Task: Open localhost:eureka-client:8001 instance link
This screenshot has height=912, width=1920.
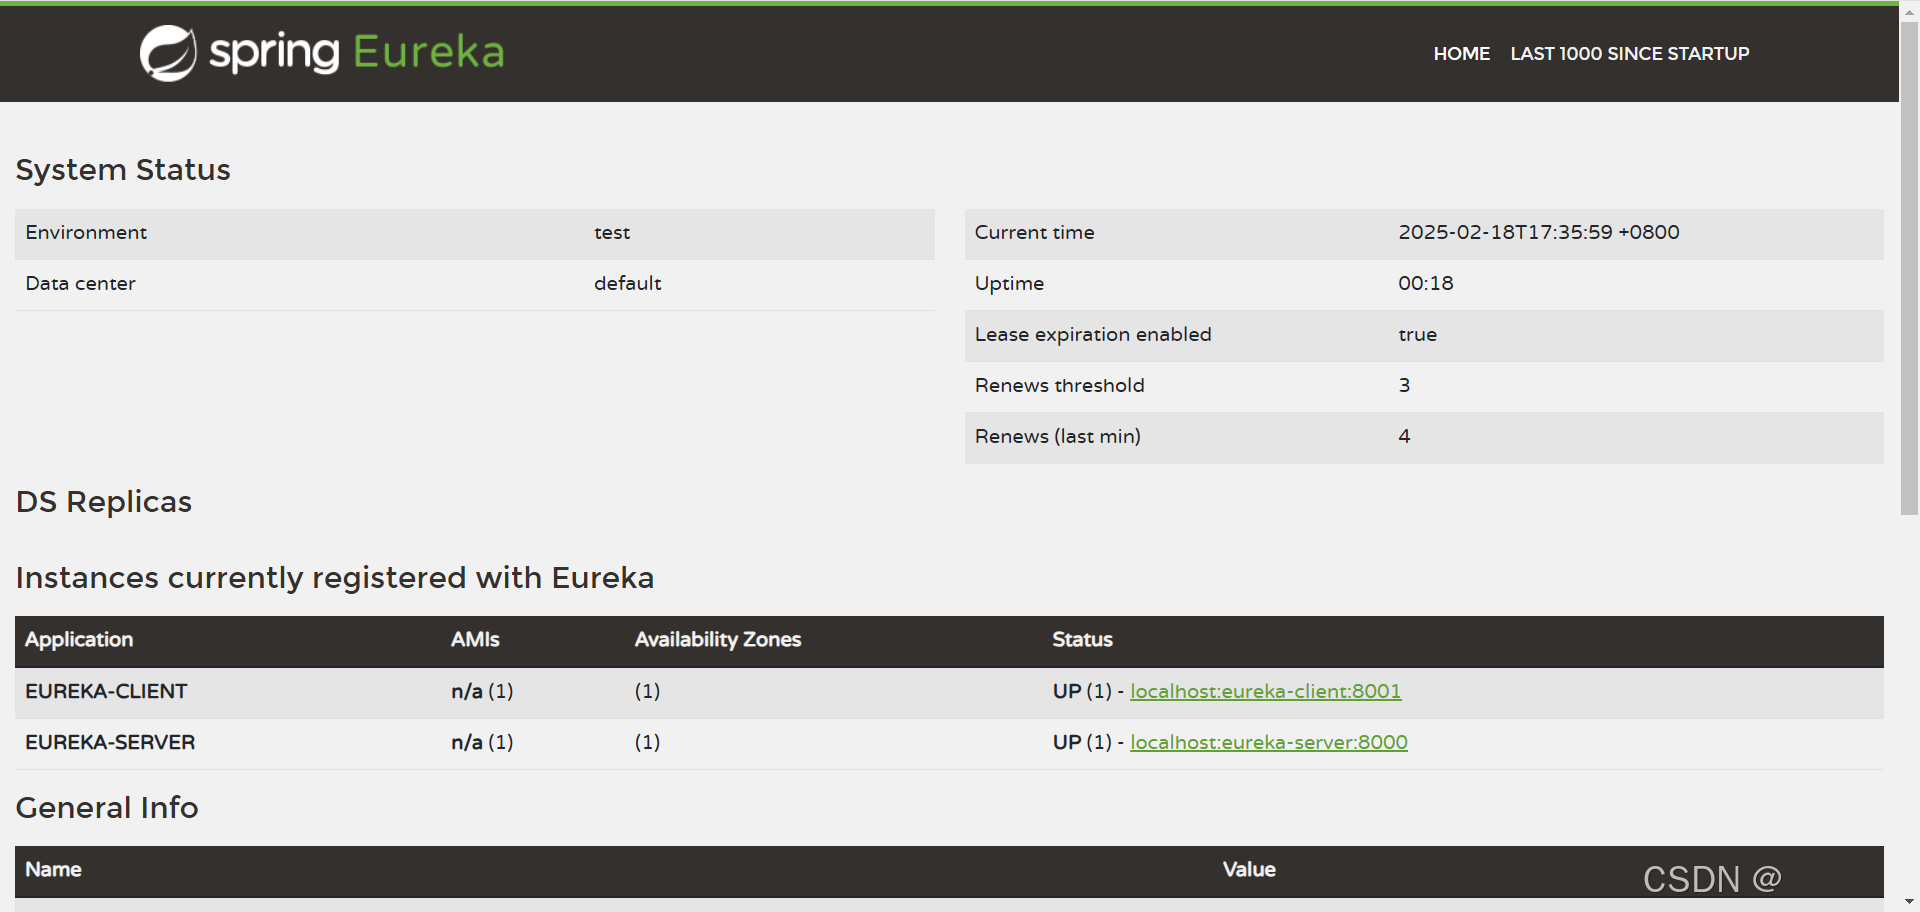Action: 1265,691
